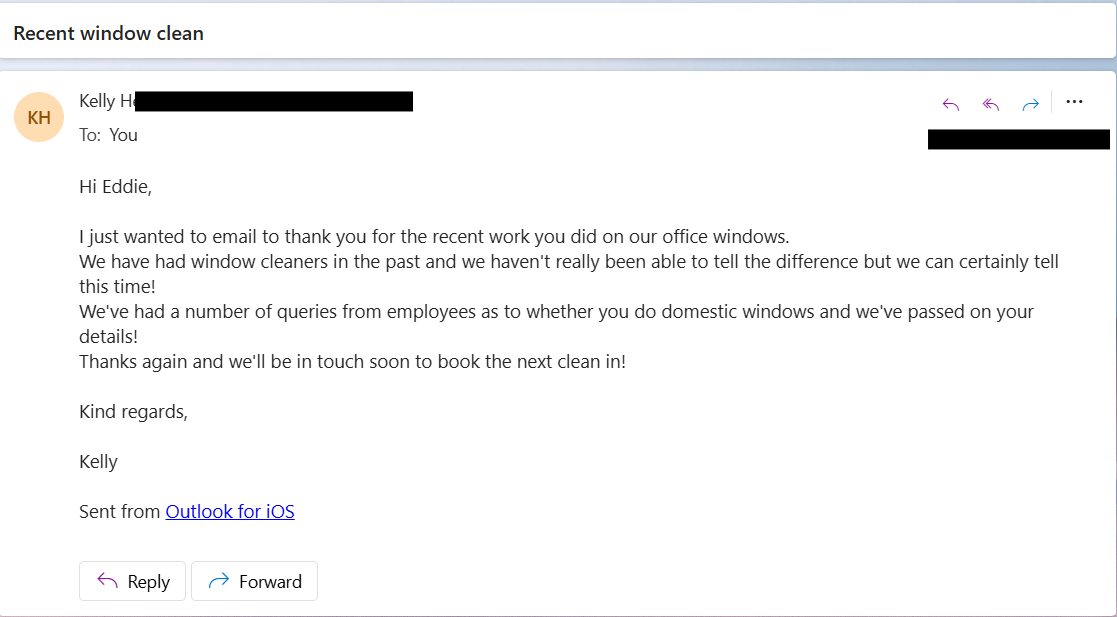
Task: Click the Reply all double-arrow icon
Action: (991, 104)
